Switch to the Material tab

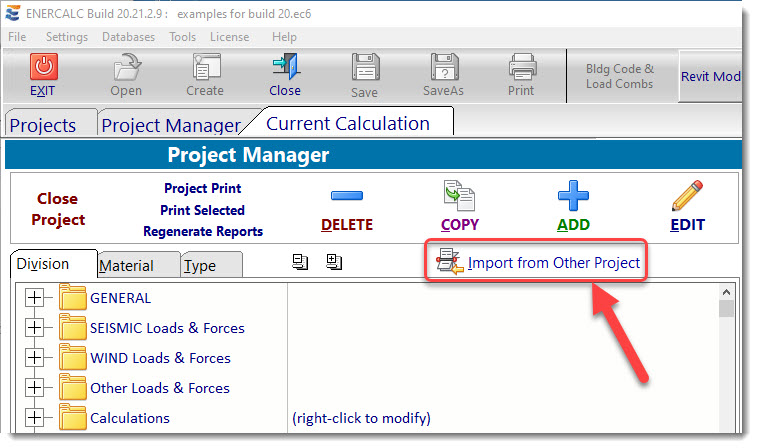[126, 266]
